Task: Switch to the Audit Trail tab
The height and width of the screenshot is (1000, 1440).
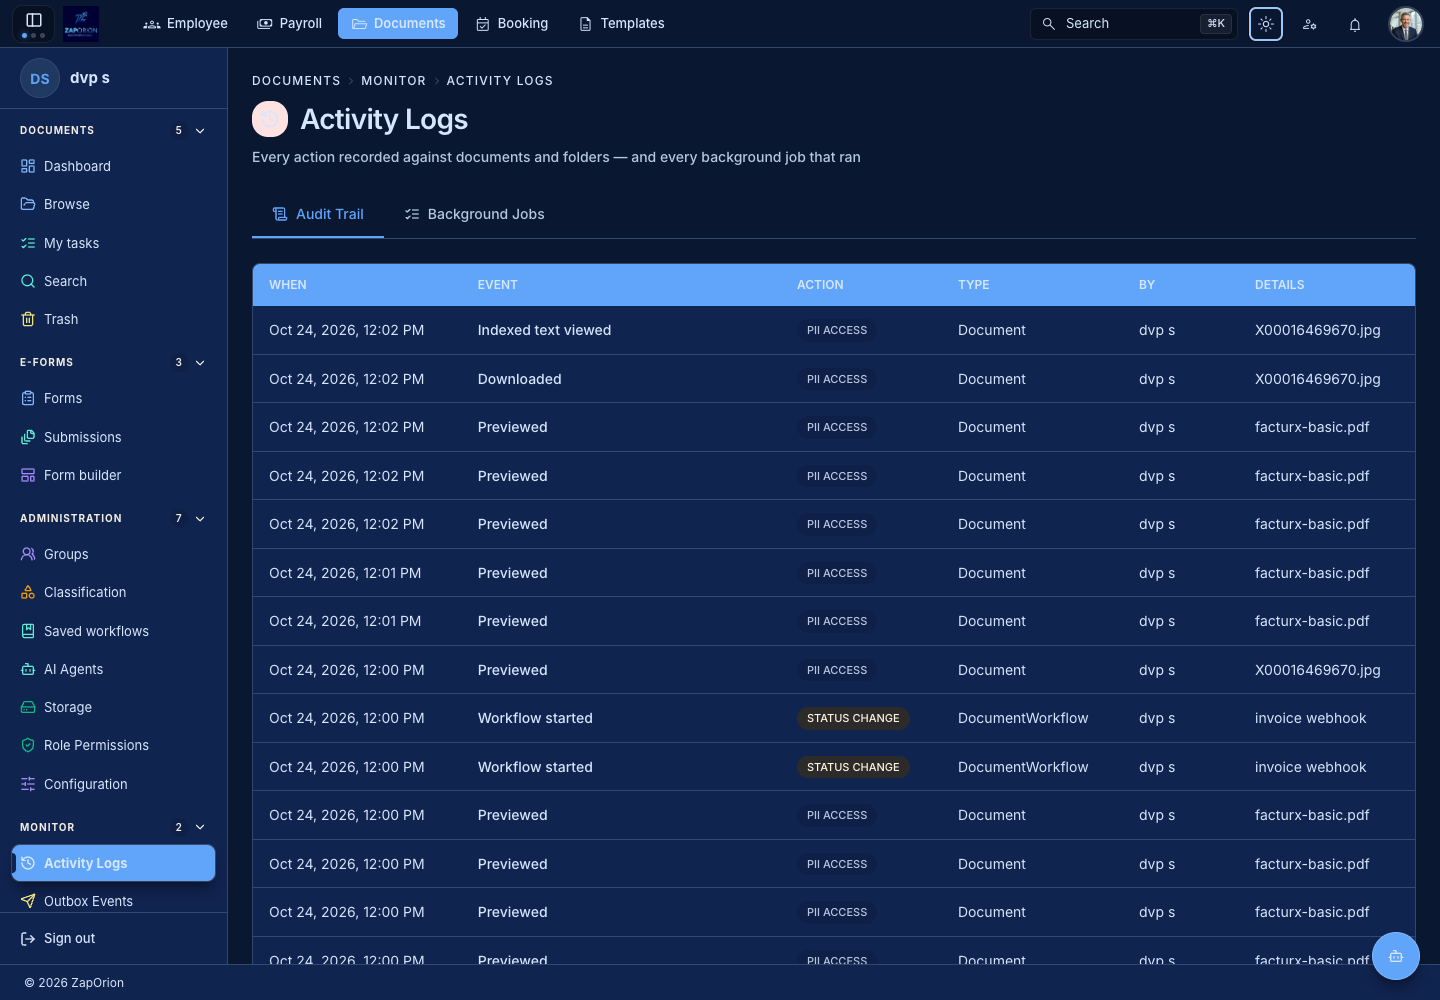Action: pyautogui.click(x=318, y=214)
